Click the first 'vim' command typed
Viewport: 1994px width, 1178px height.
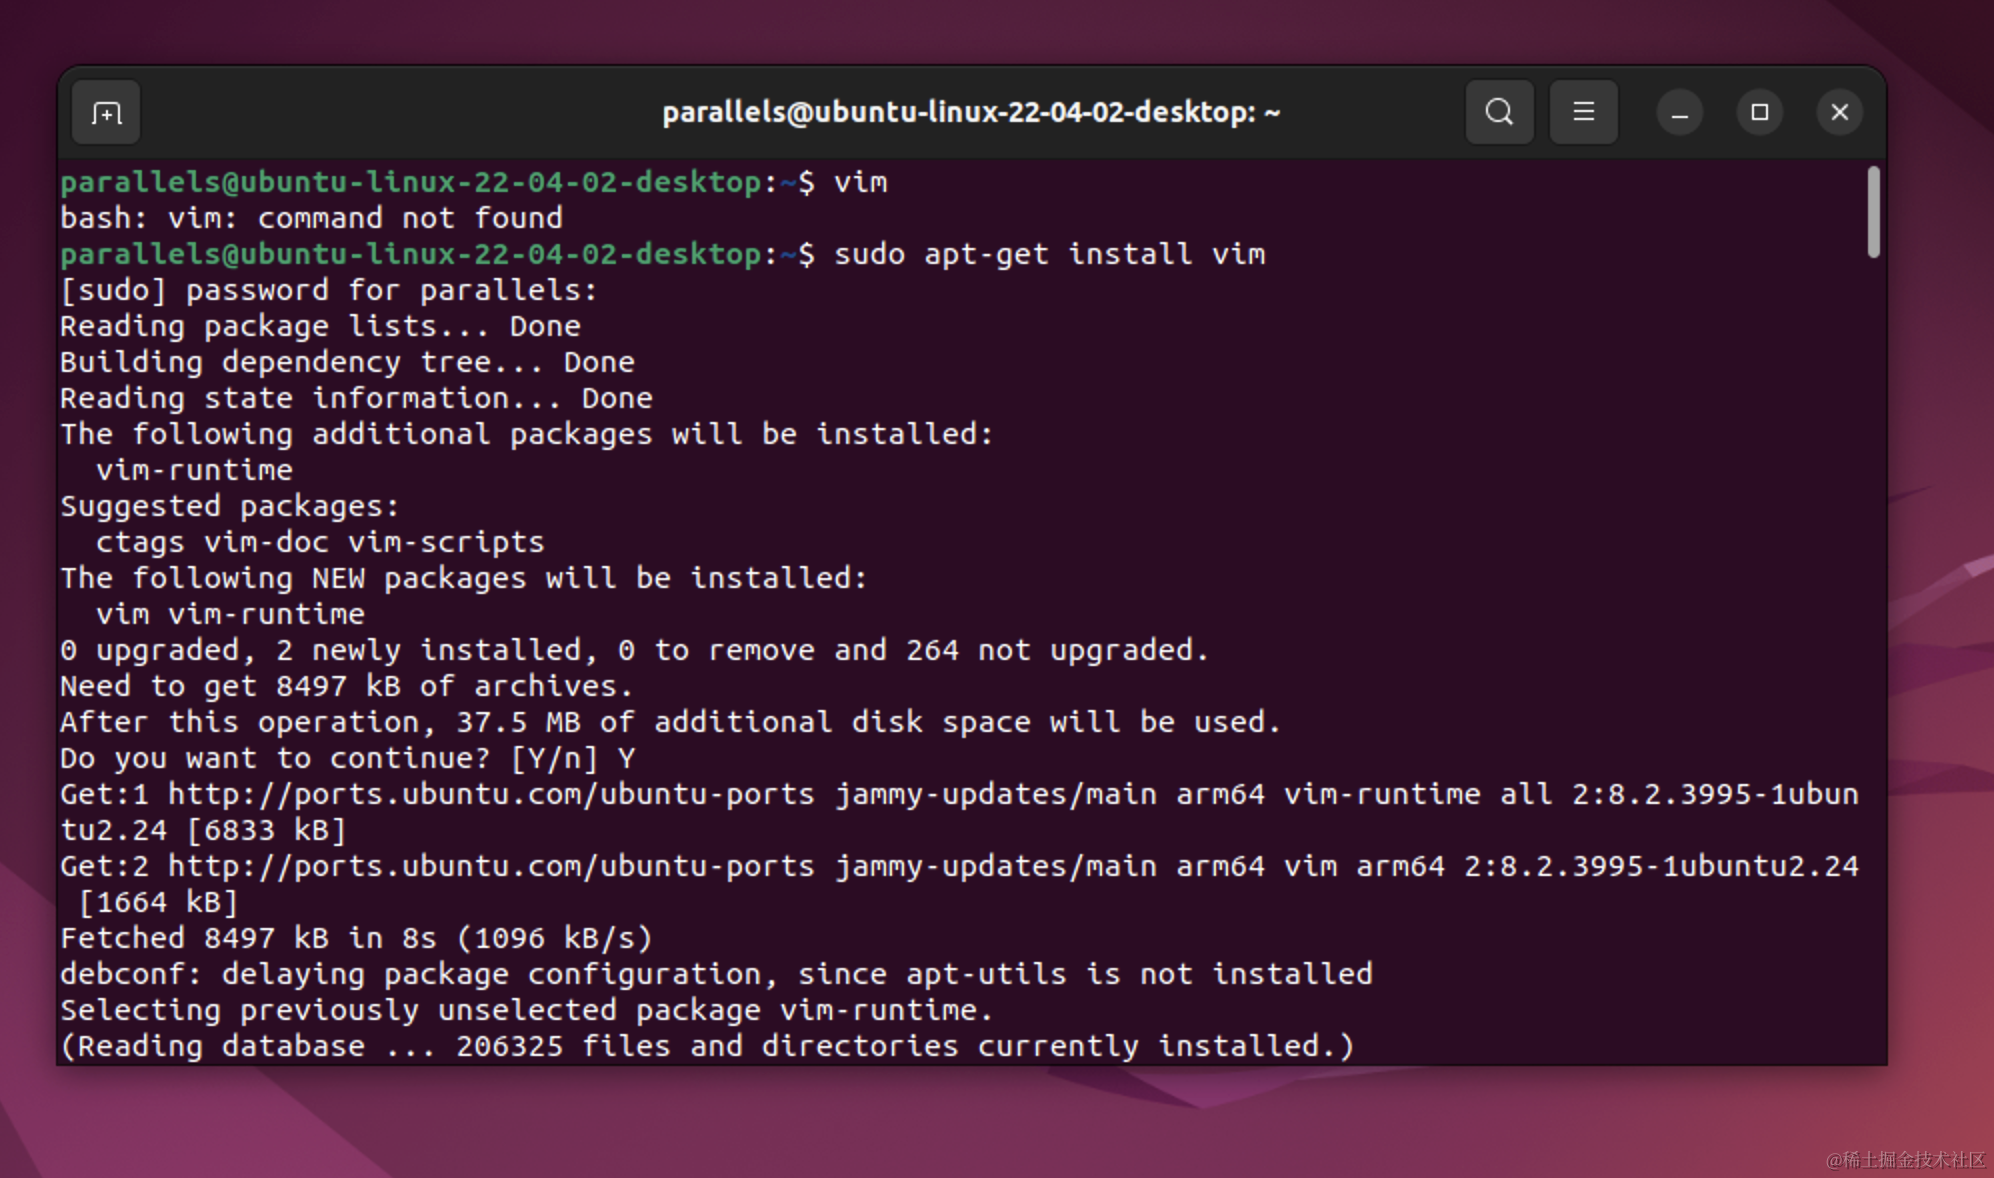pyautogui.click(x=860, y=182)
